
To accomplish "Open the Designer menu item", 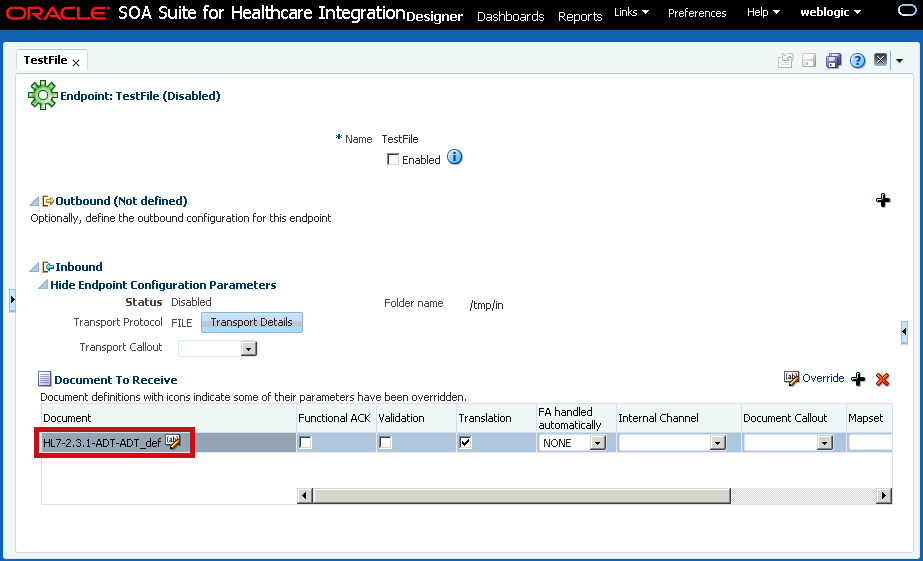I will [434, 16].
